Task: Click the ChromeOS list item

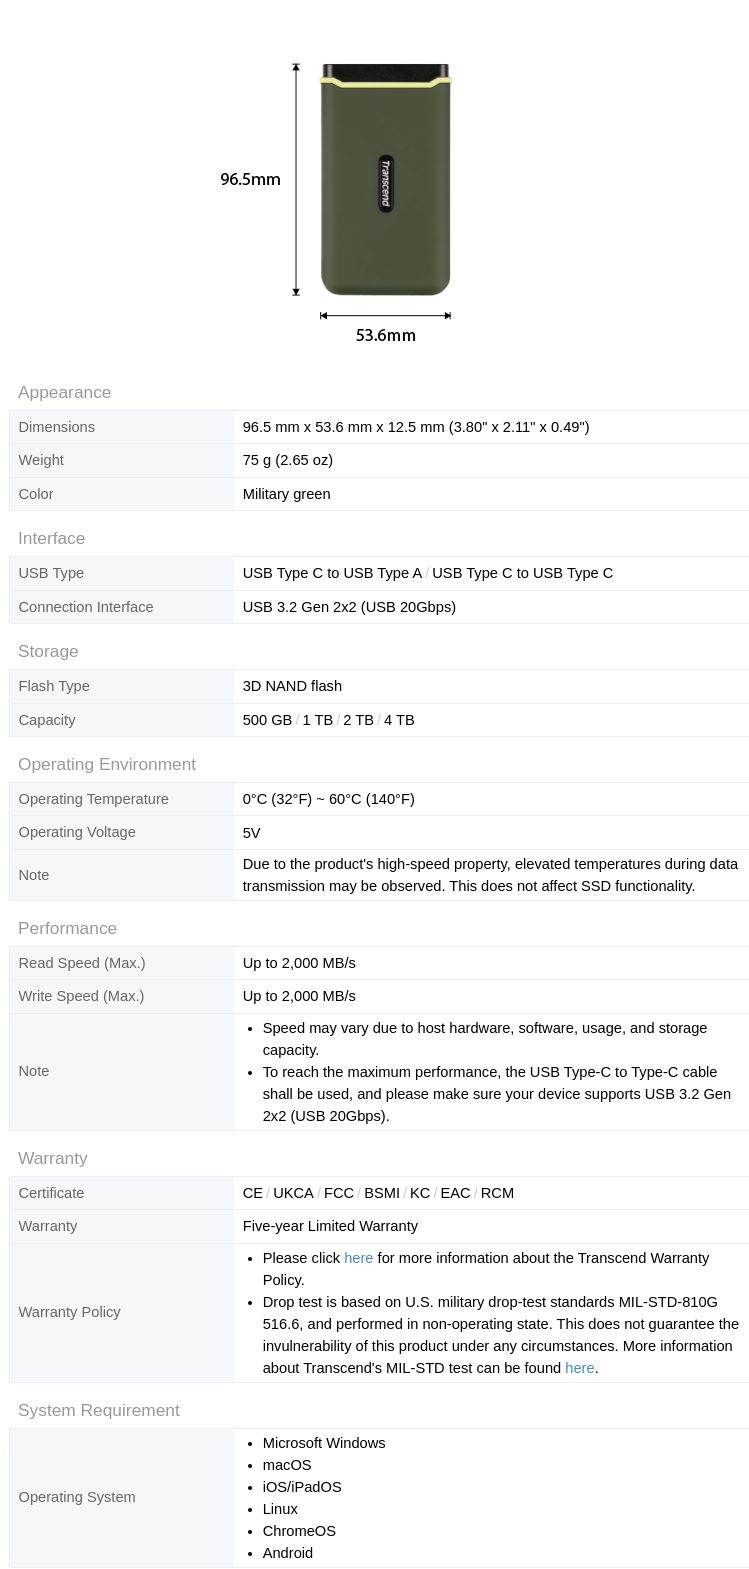Action: pyautogui.click(x=299, y=1531)
